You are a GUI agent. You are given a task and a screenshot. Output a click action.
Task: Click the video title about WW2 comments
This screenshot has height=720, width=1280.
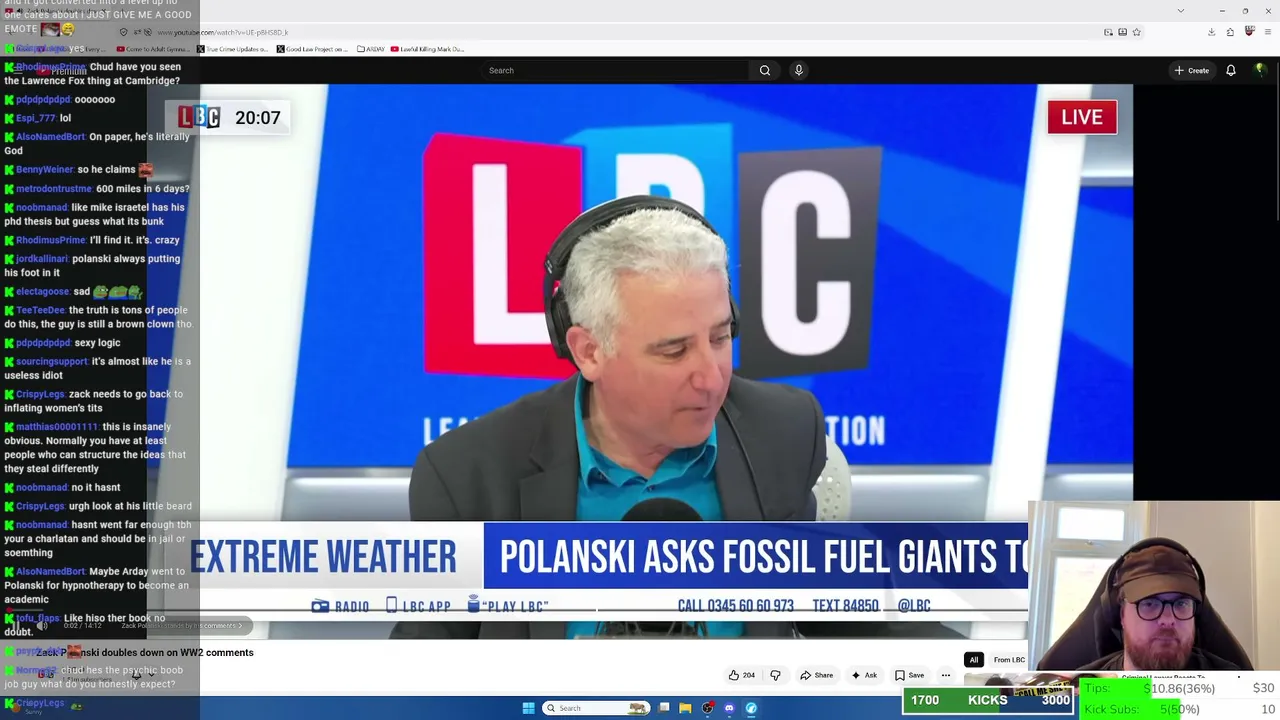(x=144, y=653)
